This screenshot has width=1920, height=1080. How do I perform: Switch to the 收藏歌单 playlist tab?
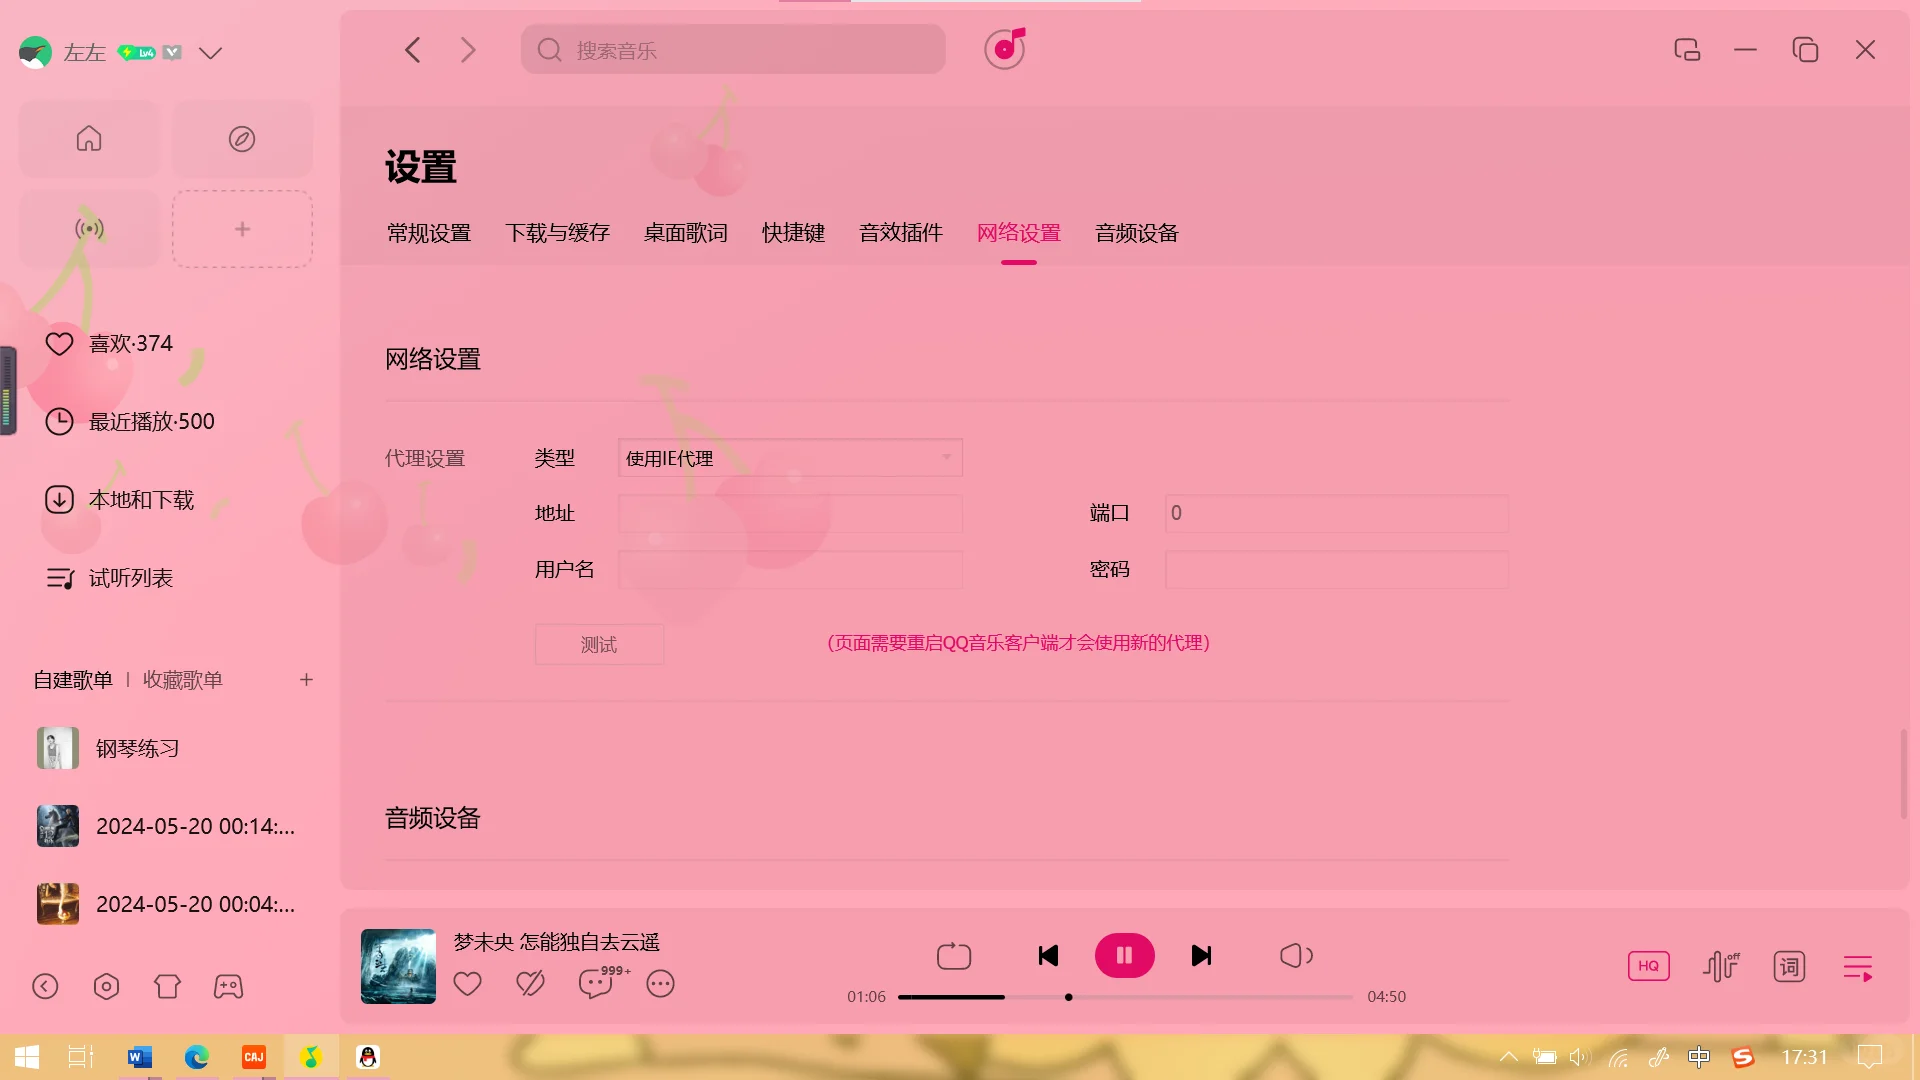tap(182, 680)
